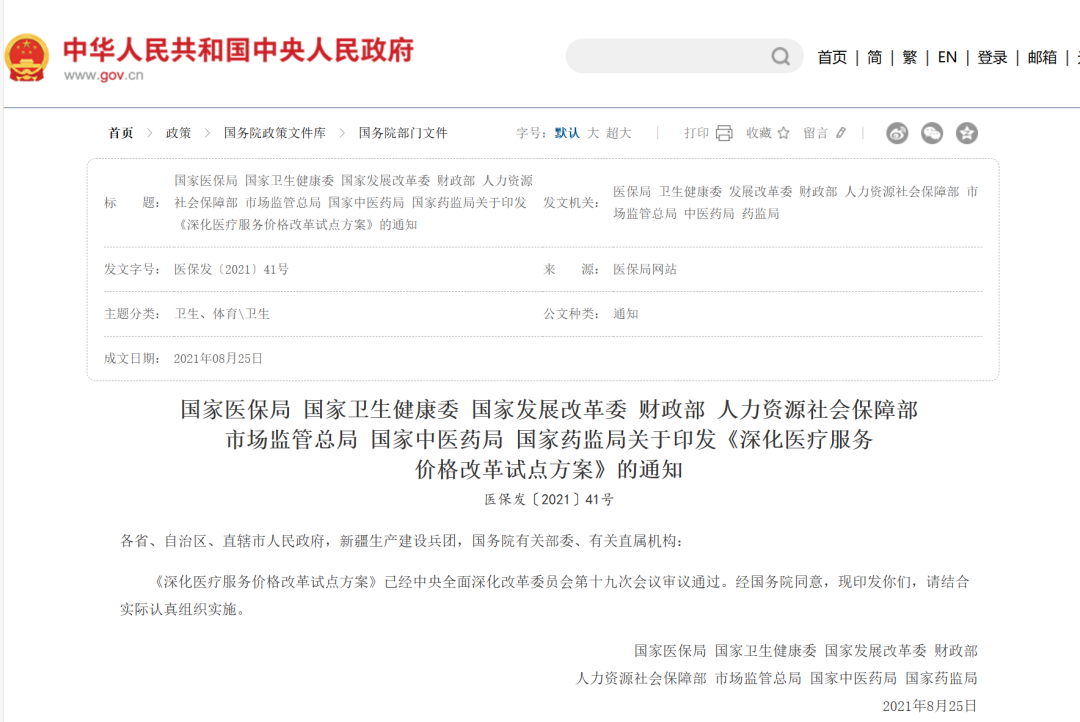Set font size to 默认
The image size is (1080, 722).
click(567, 133)
